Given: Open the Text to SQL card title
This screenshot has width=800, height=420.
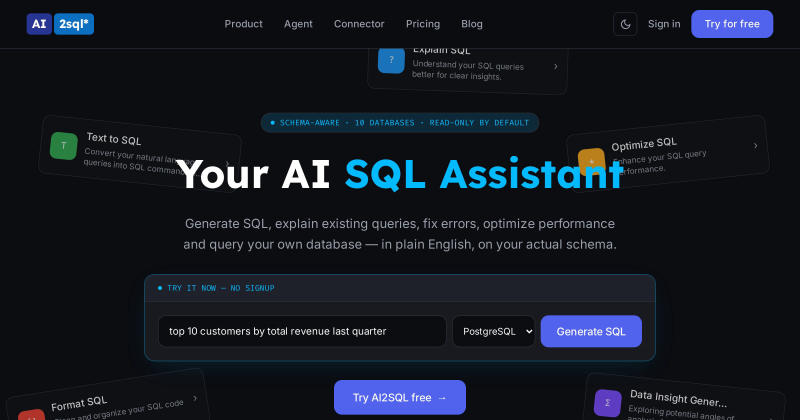Looking at the screenshot, I should tap(114, 139).
